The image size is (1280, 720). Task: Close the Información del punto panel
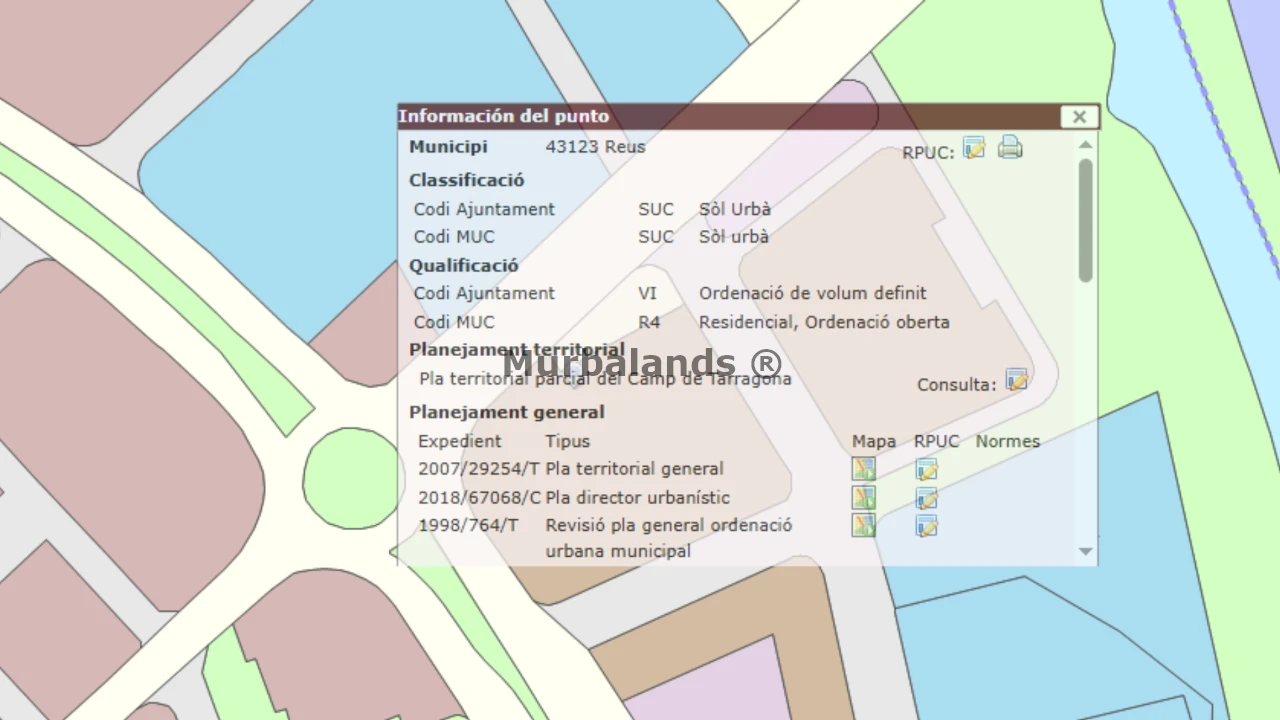[1079, 117]
